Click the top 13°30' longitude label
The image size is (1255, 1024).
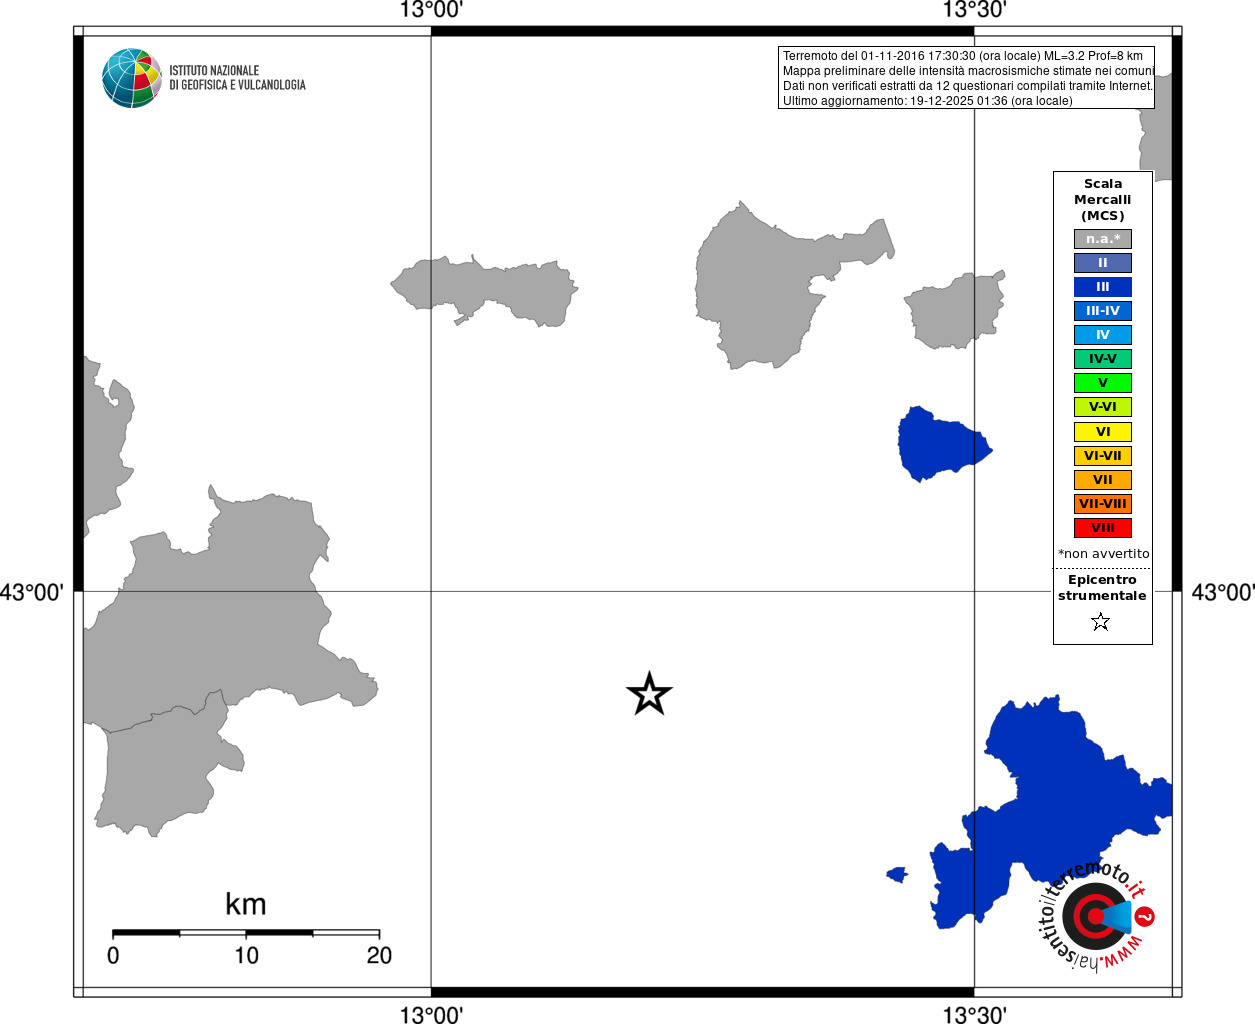974,10
